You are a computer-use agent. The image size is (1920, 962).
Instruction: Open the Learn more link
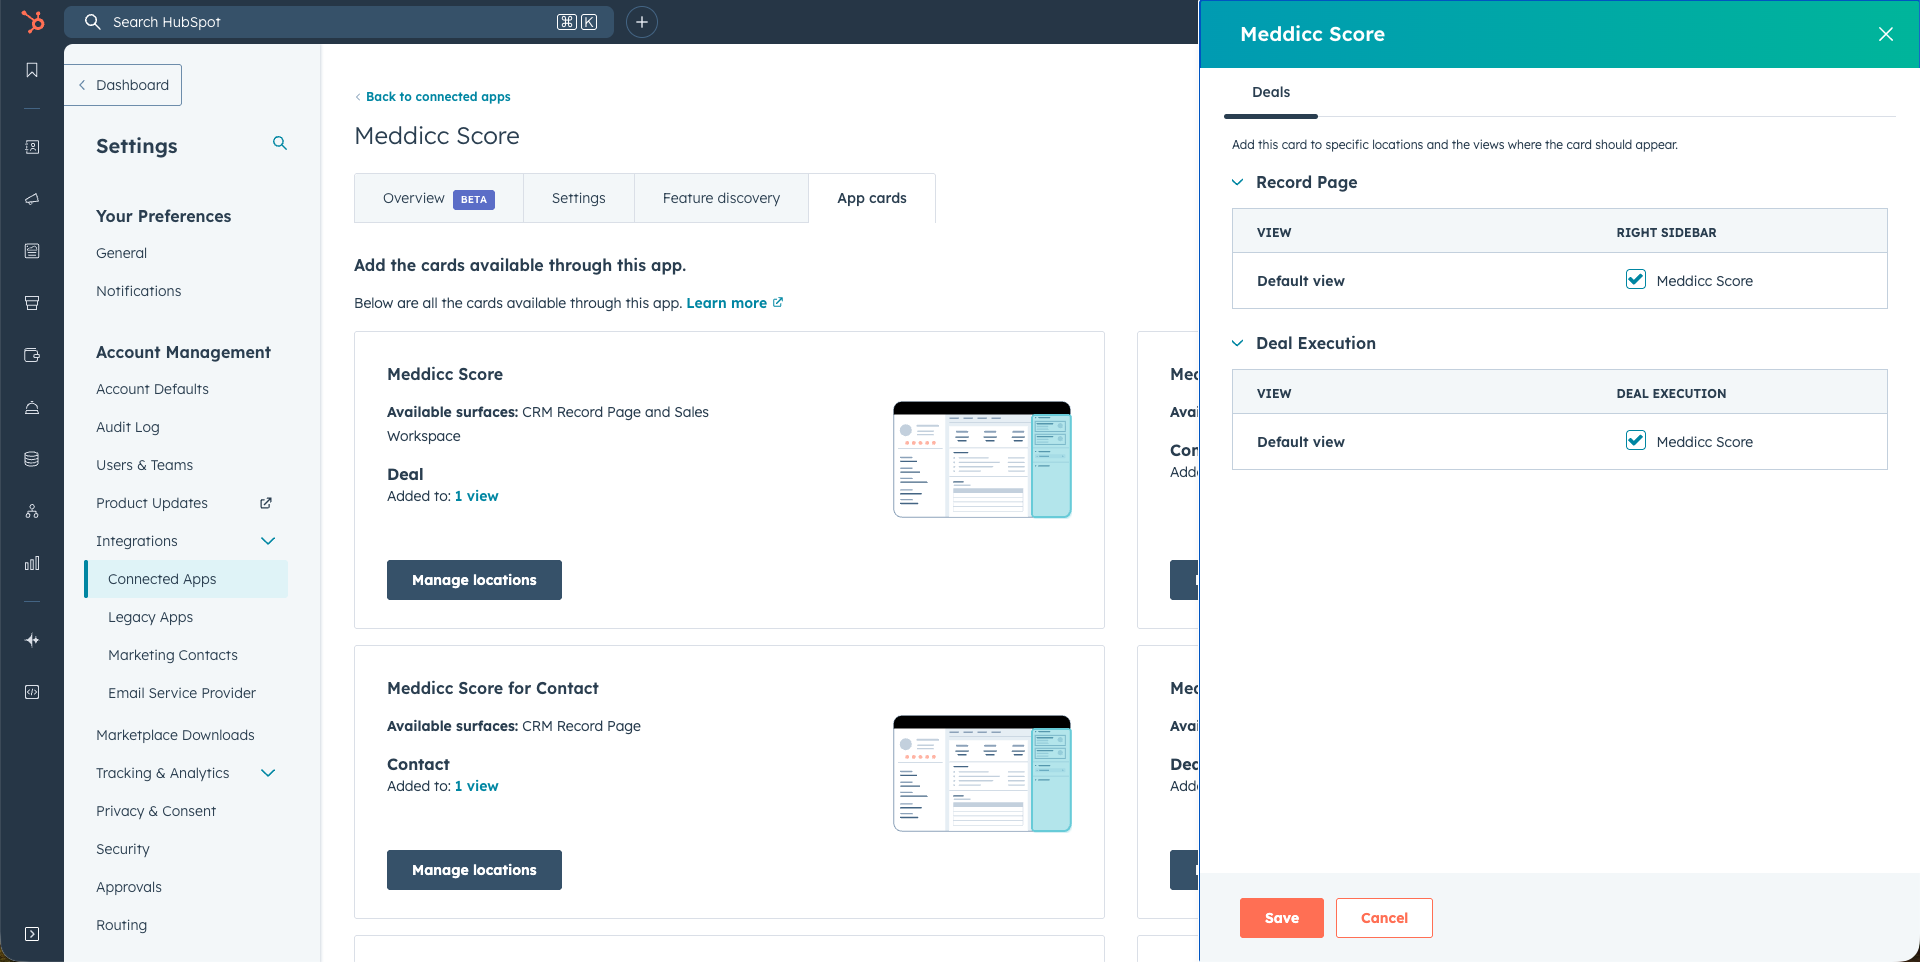click(727, 302)
